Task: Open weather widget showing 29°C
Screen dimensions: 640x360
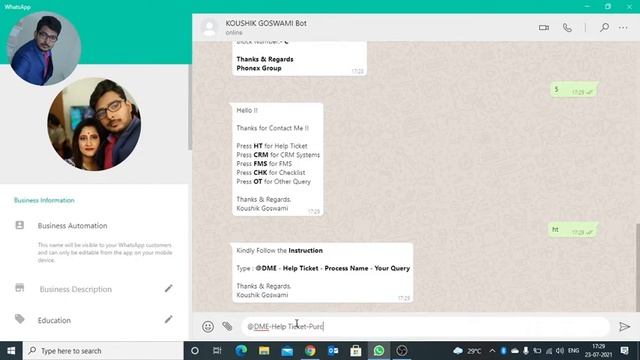Action: click(x=467, y=351)
